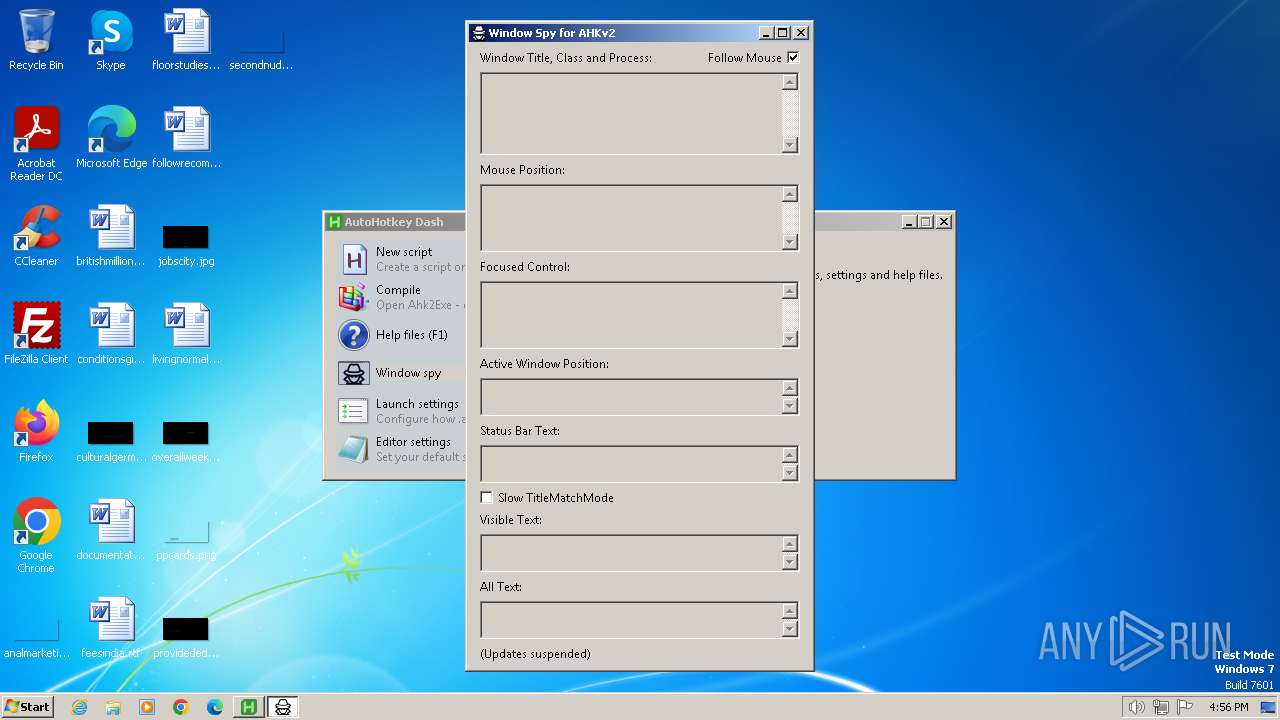Click up arrow of Active Window Position box
Screen dimensions: 1280x720
790,388
